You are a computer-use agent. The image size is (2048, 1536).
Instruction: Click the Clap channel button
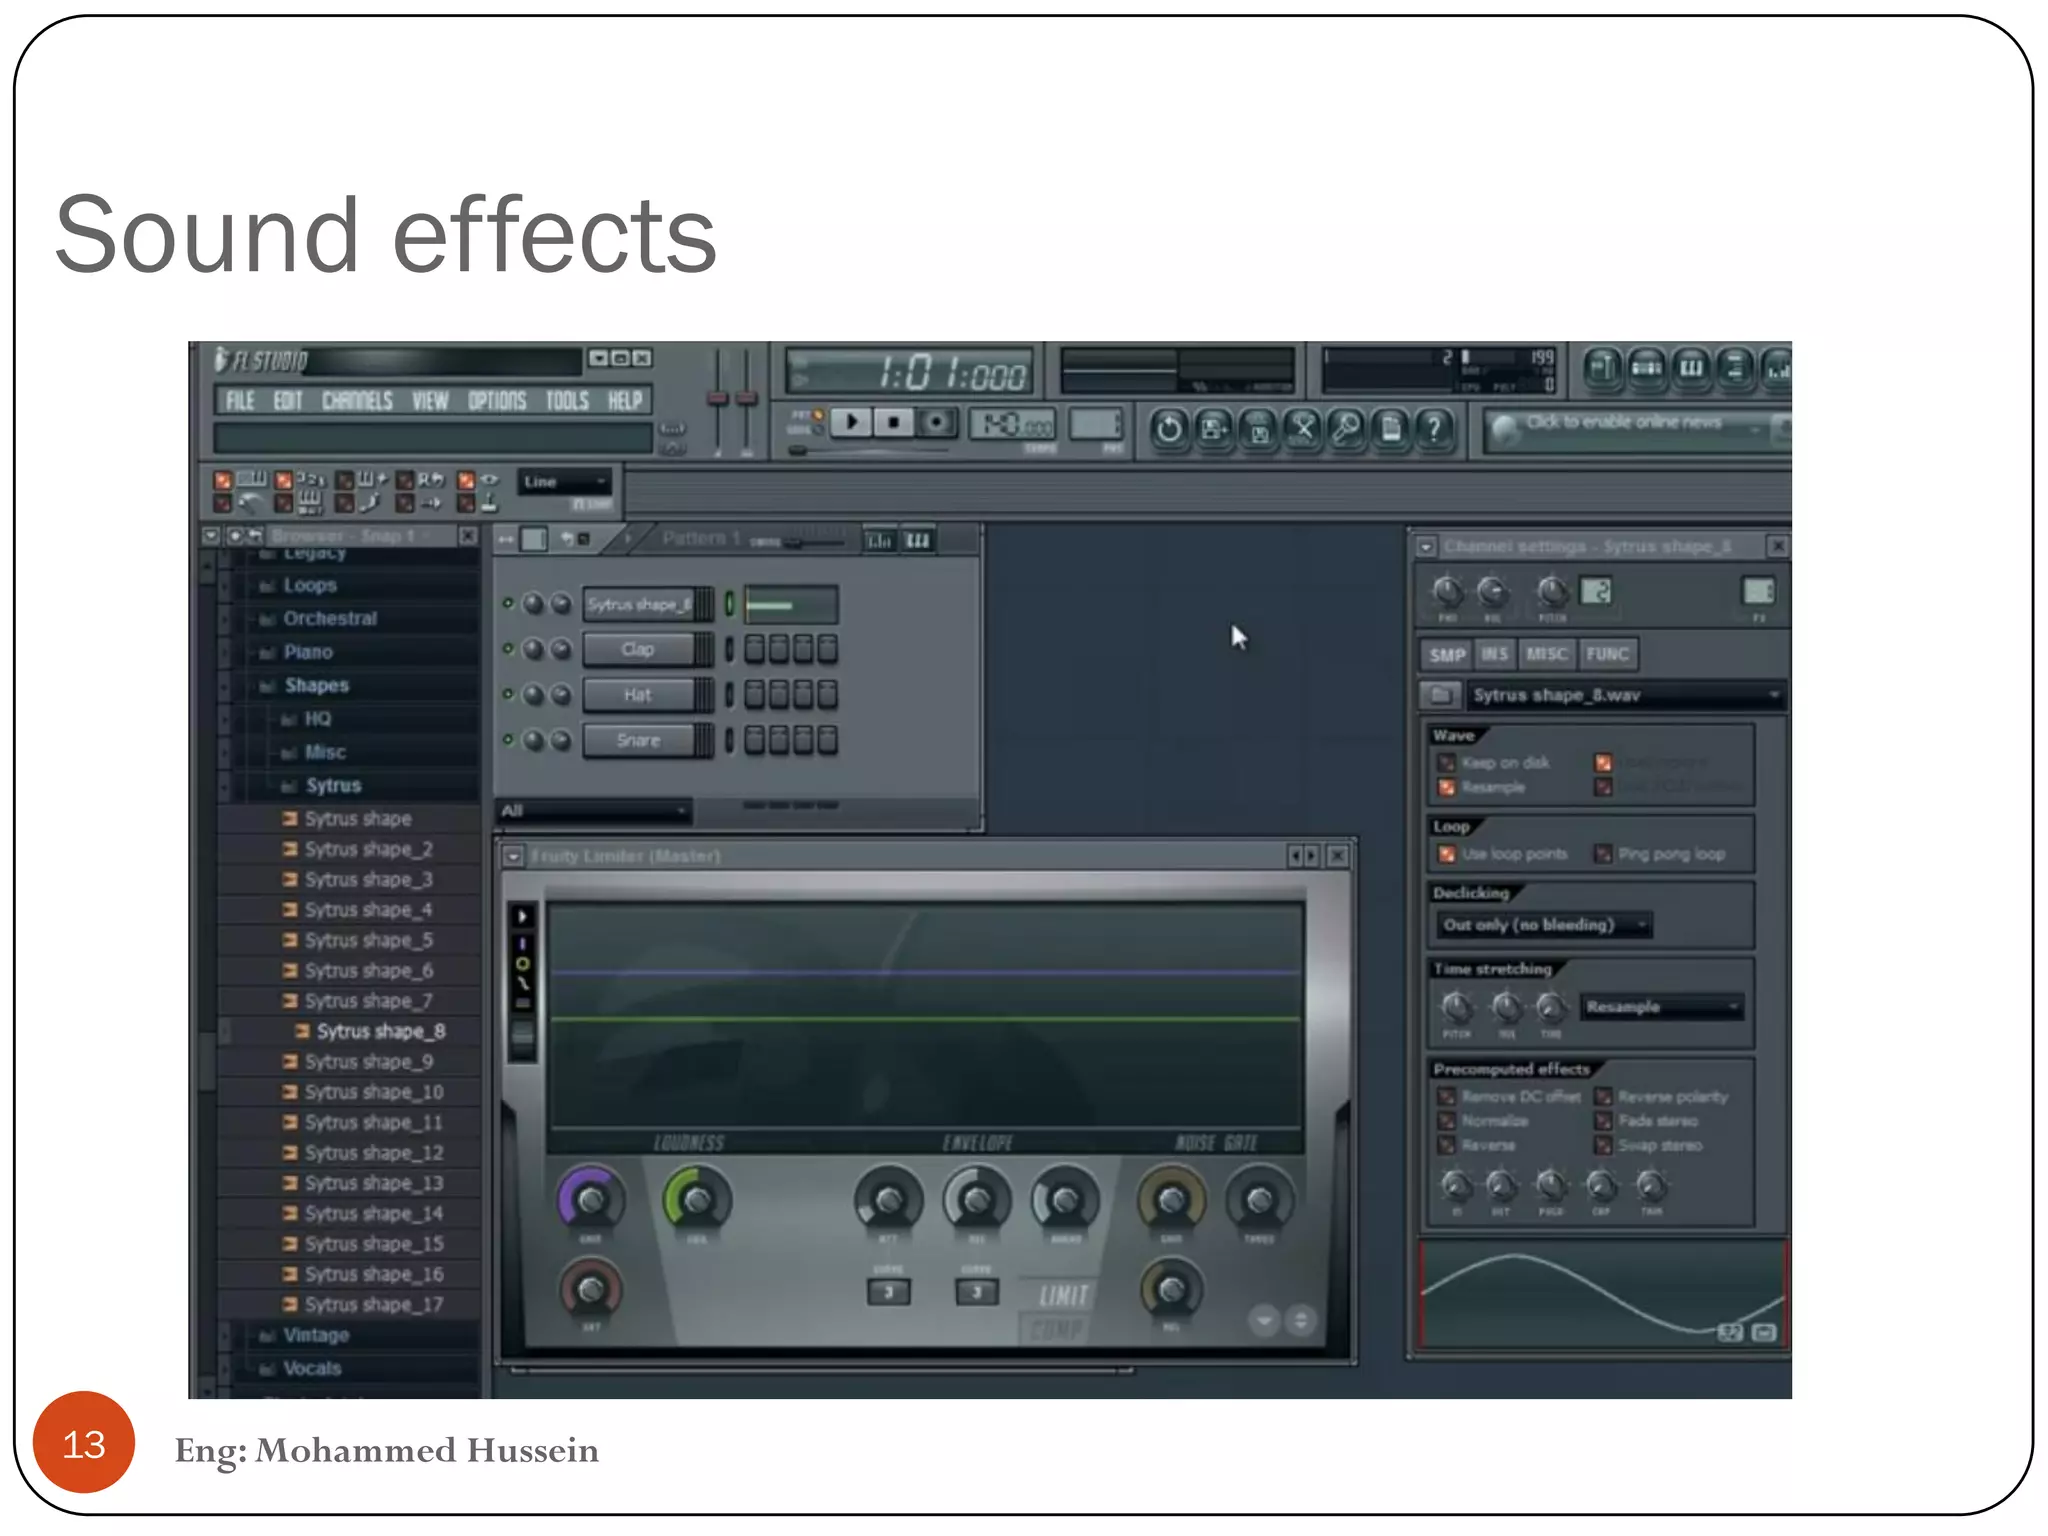tap(637, 650)
